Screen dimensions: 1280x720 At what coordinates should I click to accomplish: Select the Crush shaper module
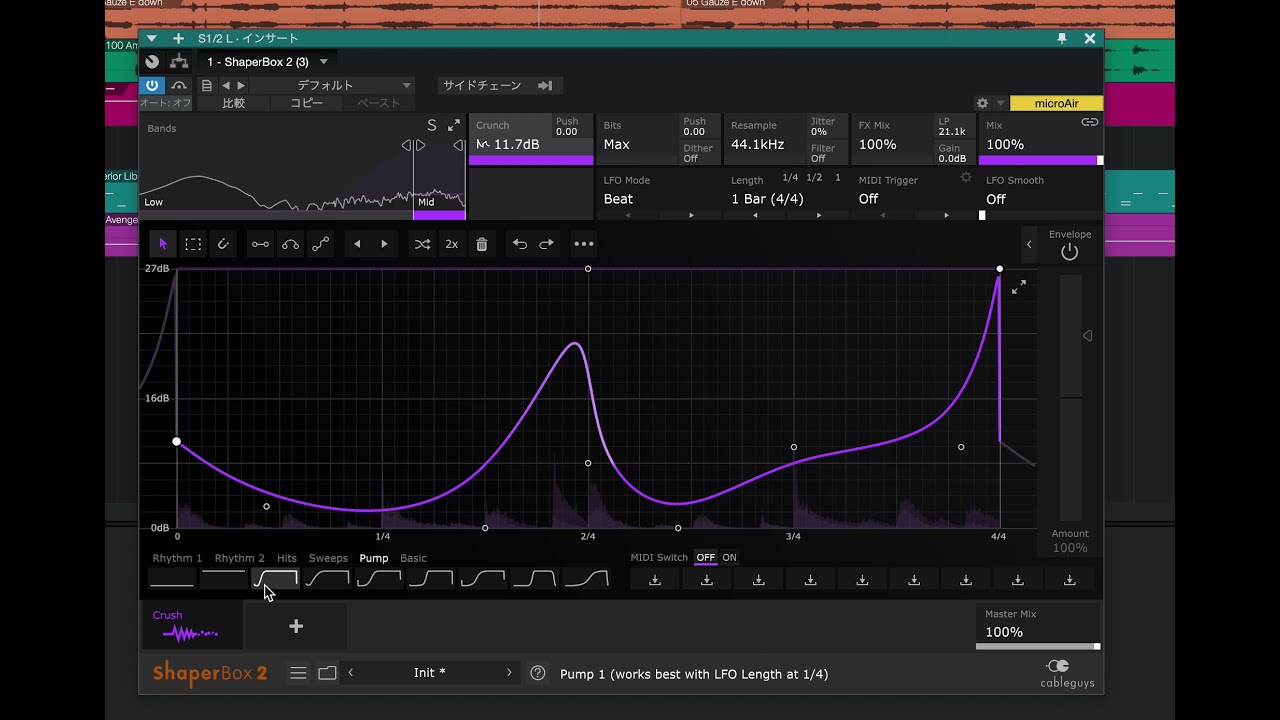[x=191, y=626]
